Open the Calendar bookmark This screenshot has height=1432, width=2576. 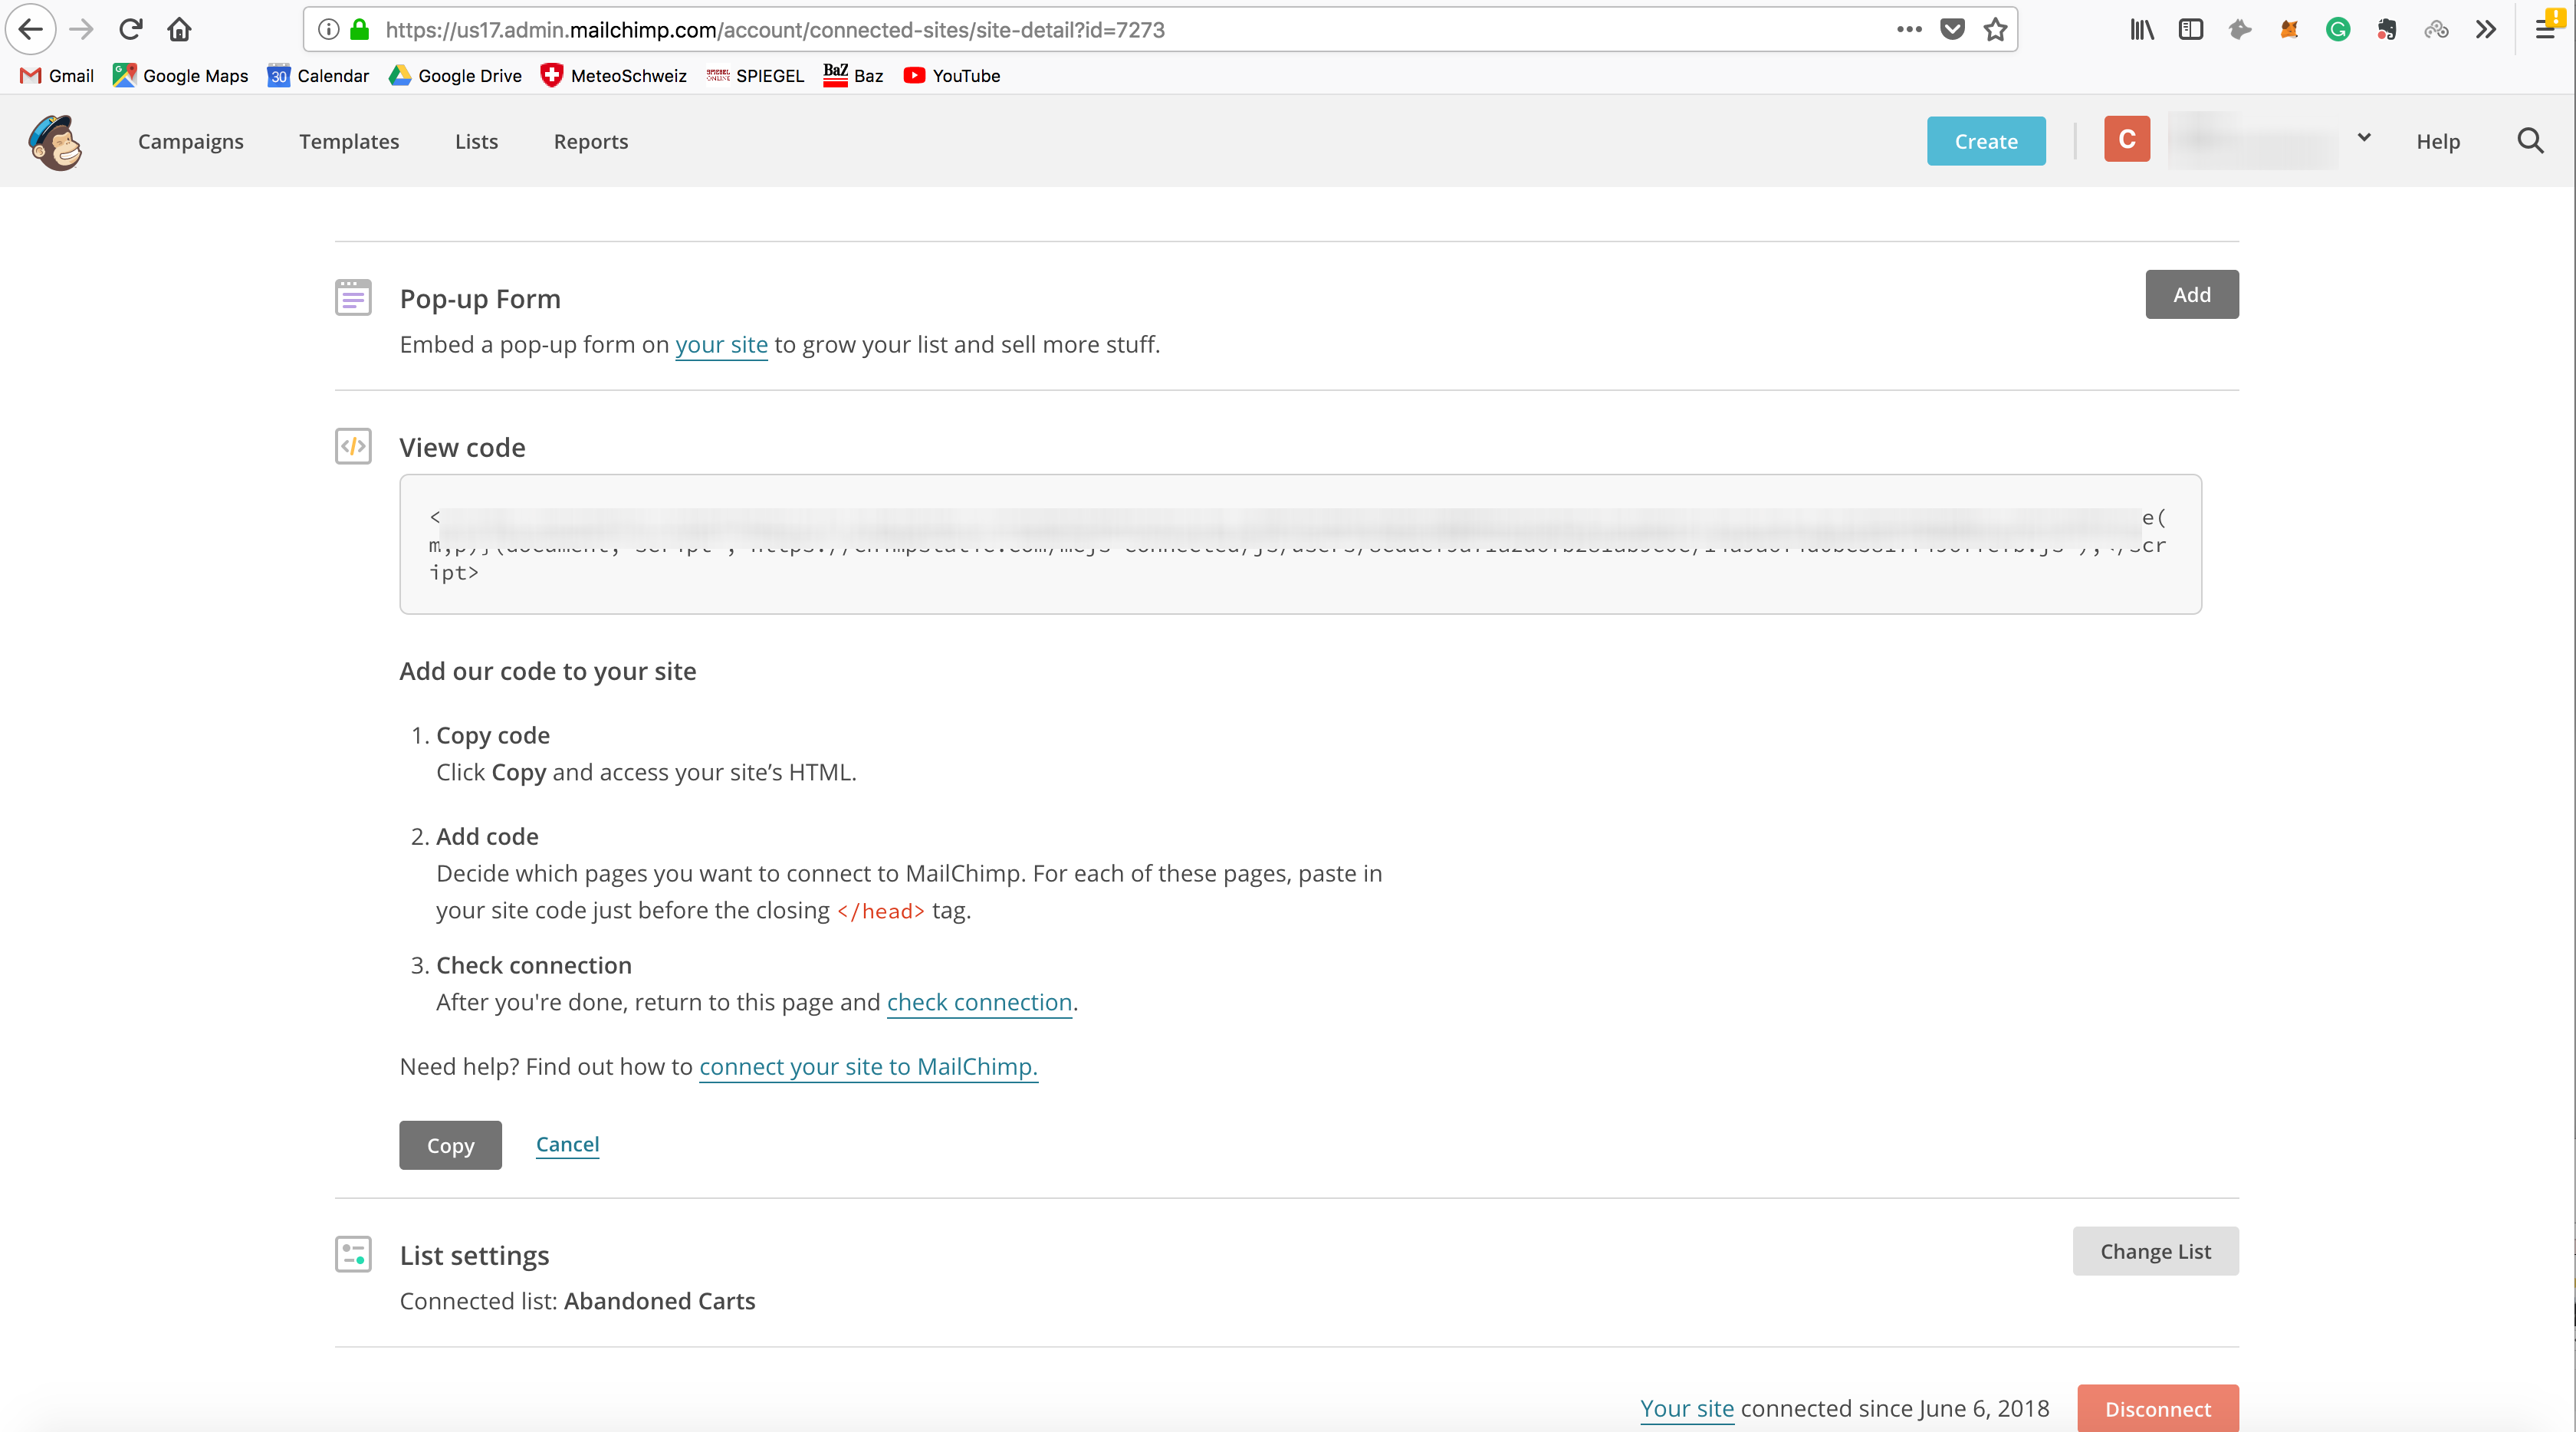click(x=319, y=75)
